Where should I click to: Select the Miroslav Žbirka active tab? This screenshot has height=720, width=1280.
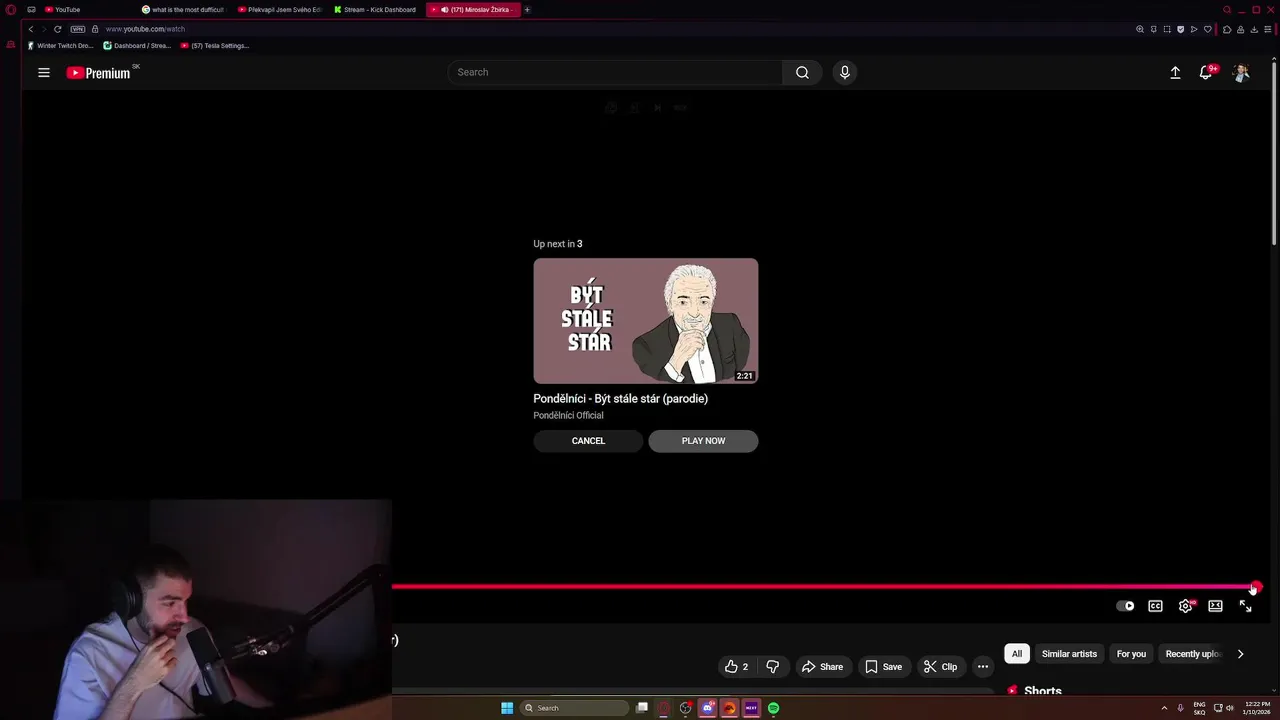pos(472,10)
